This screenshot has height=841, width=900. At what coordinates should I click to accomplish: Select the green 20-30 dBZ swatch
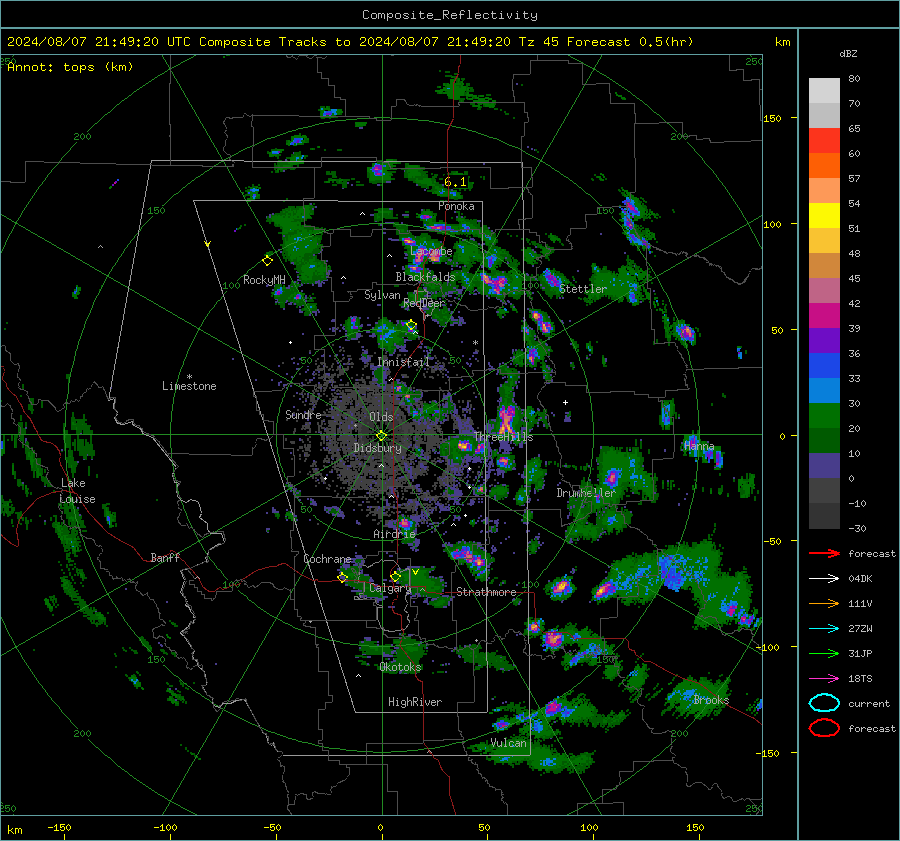824,416
